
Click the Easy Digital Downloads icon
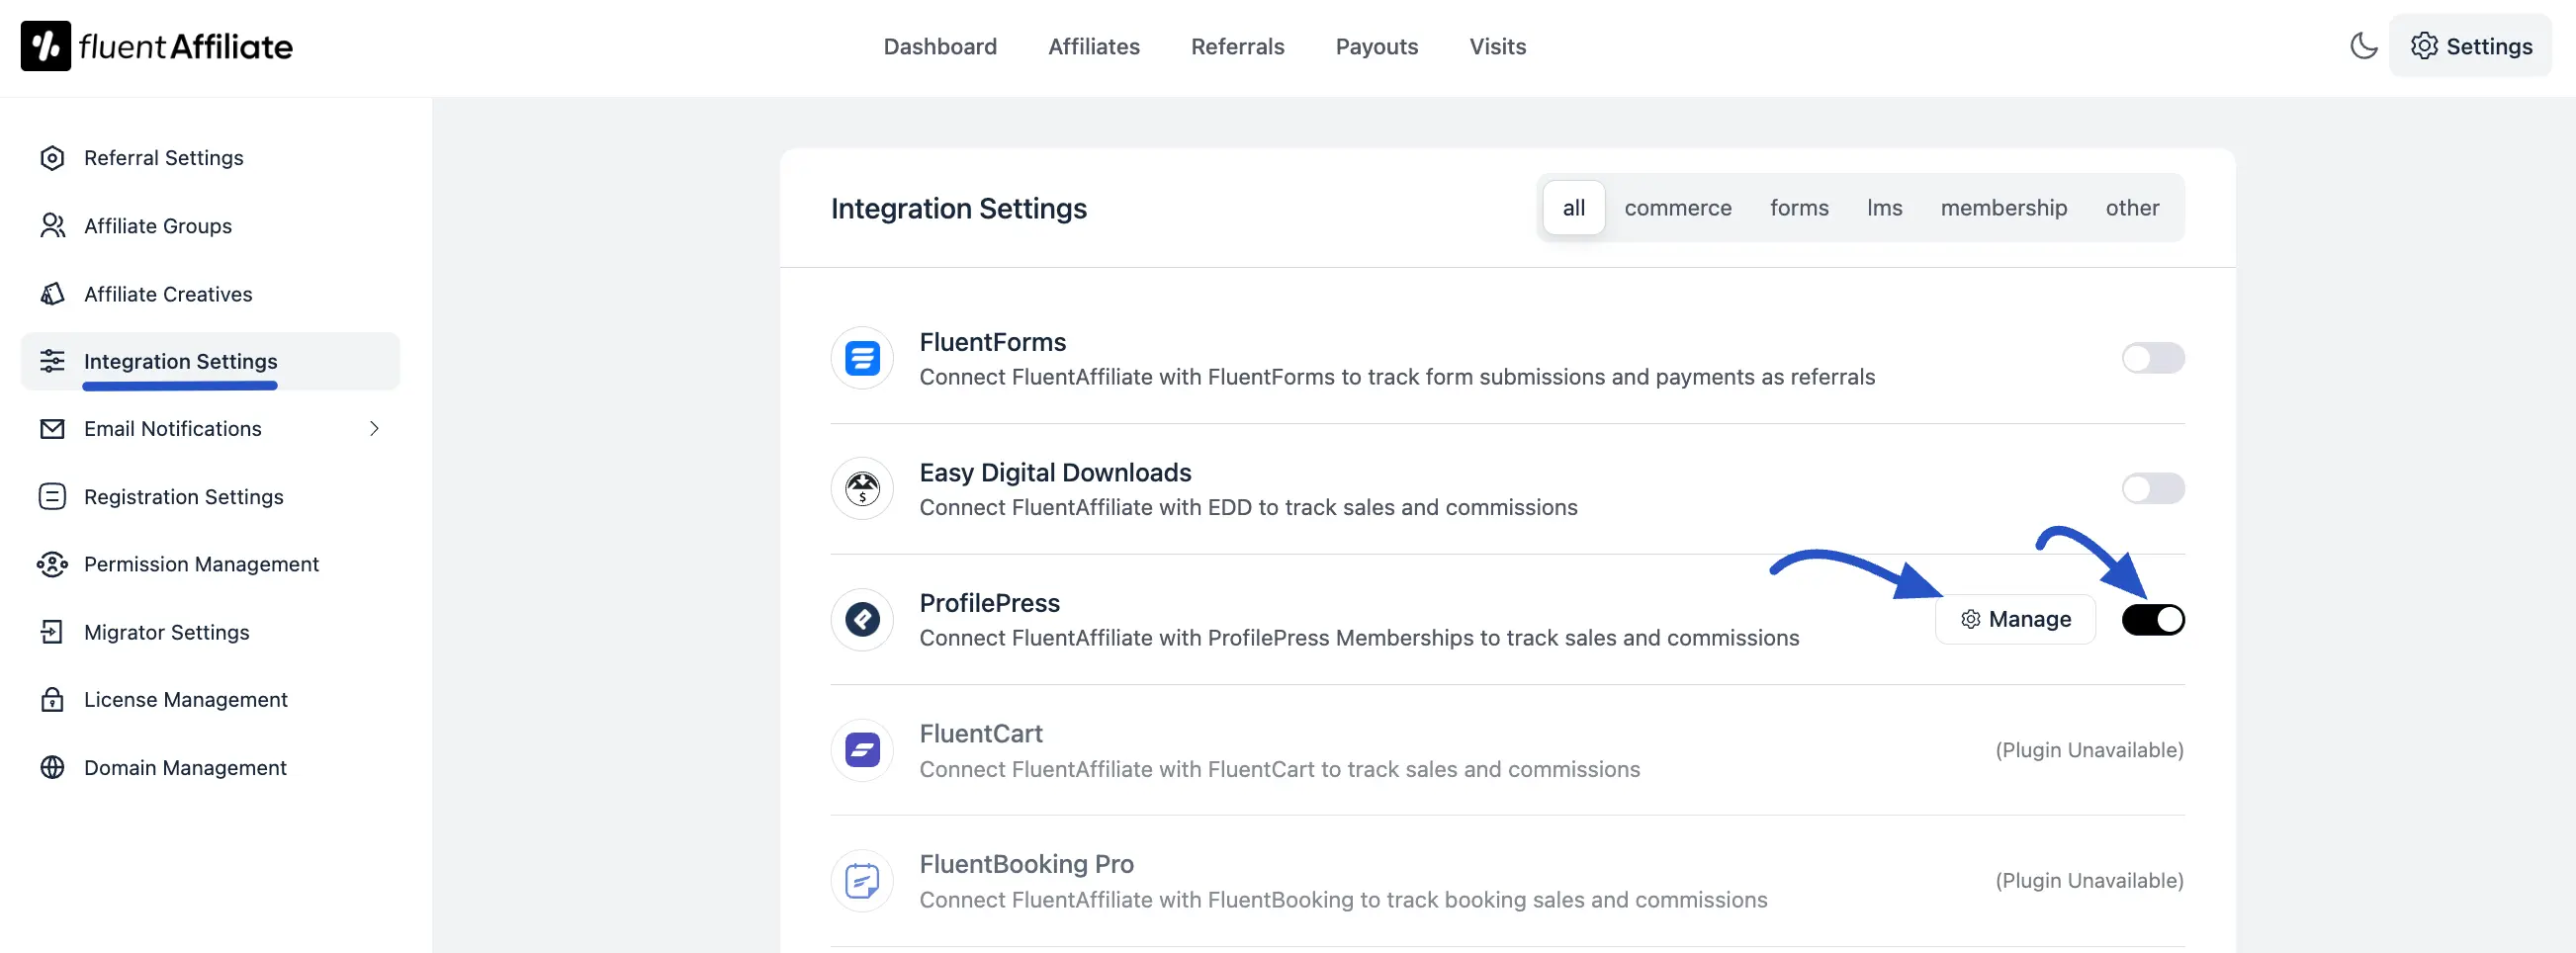861,488
